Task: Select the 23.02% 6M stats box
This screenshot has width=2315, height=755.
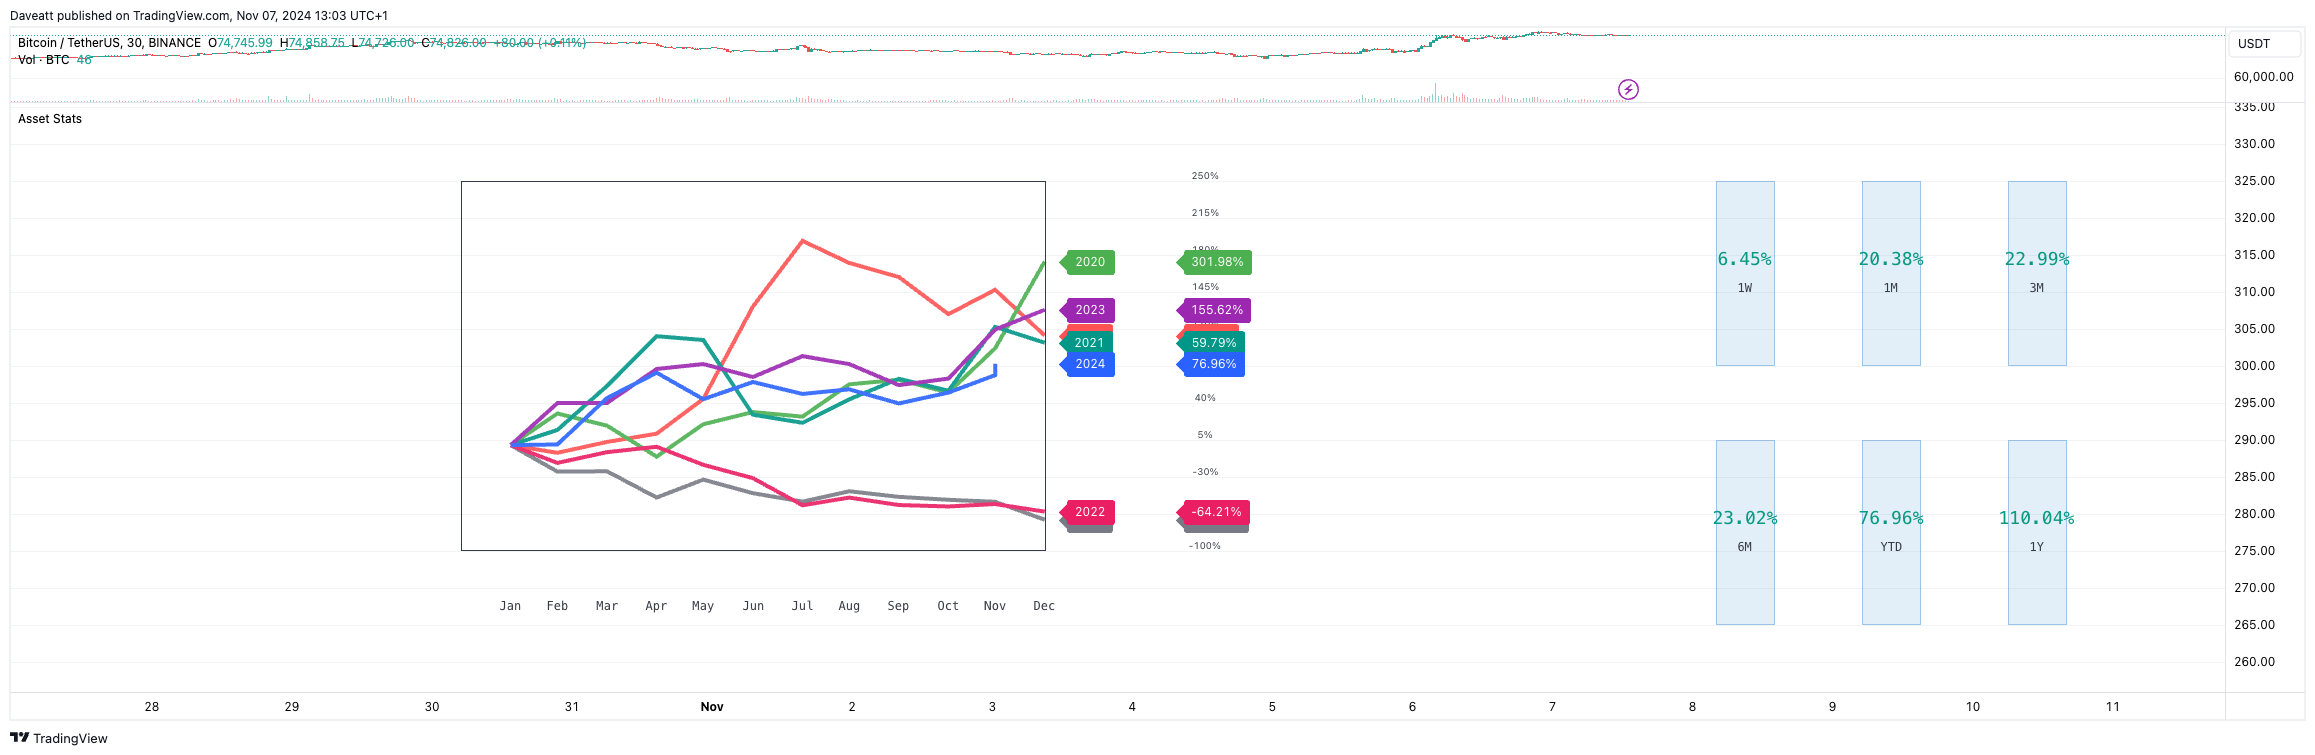Action: (x=1745, y=532)
